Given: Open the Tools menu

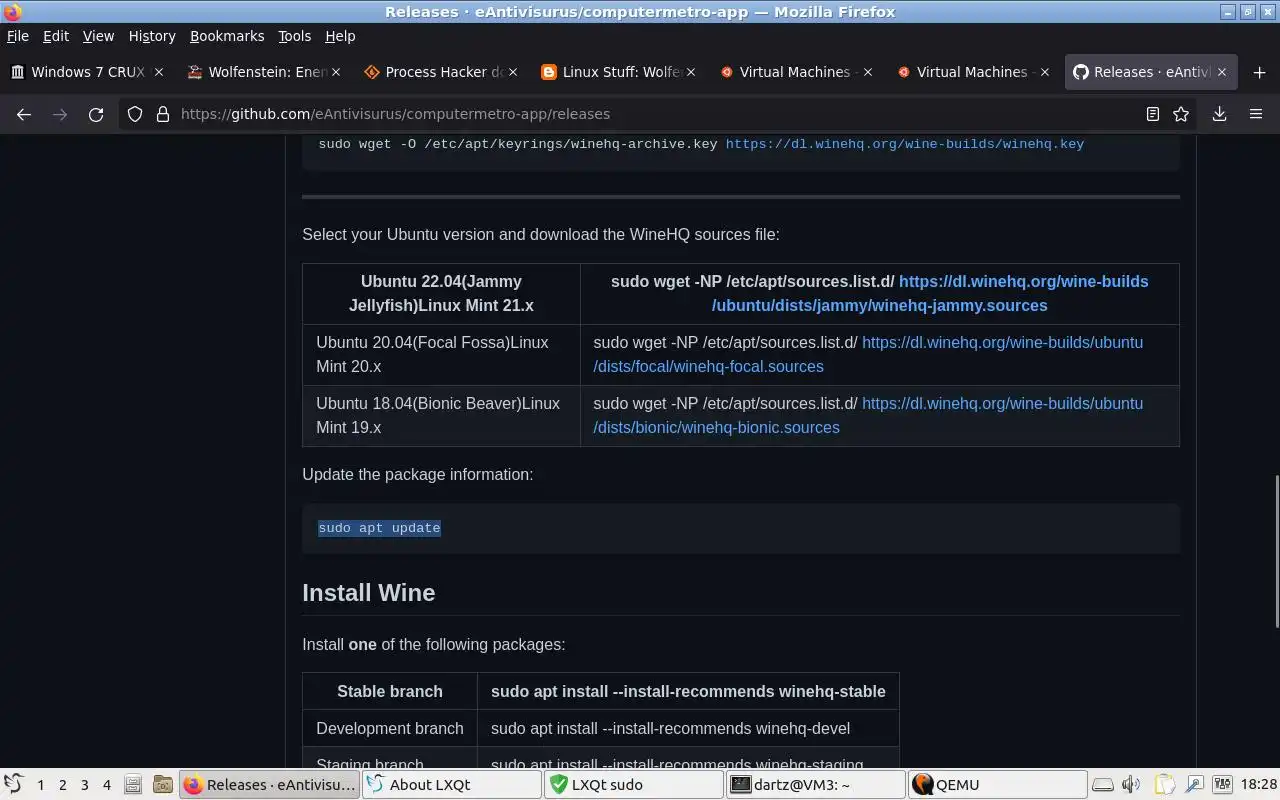Looking at the screenshot, I should pyautogui.click(x=294, y=36).
